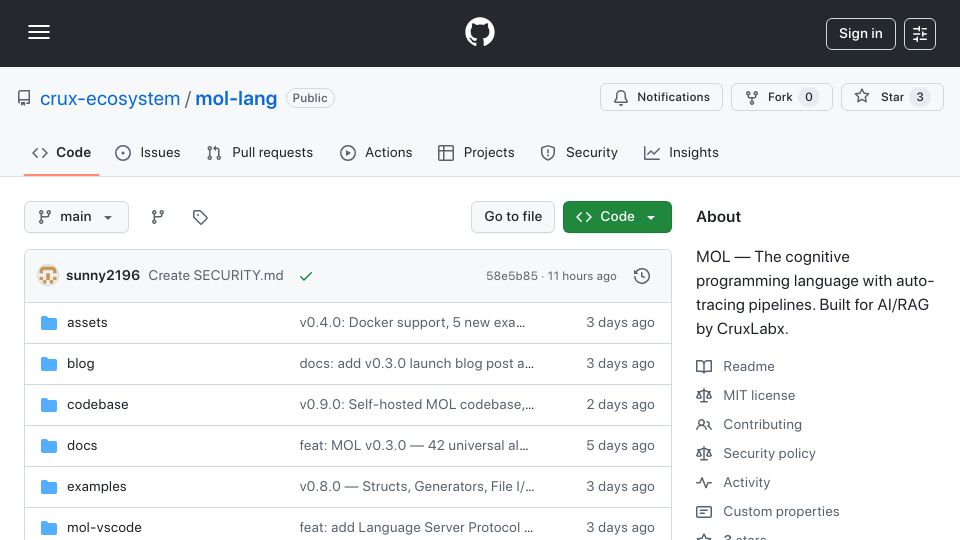Go to GitHub homepage via Octocat logo
Screen dimensions: 960x540
[x=479, y=32]
